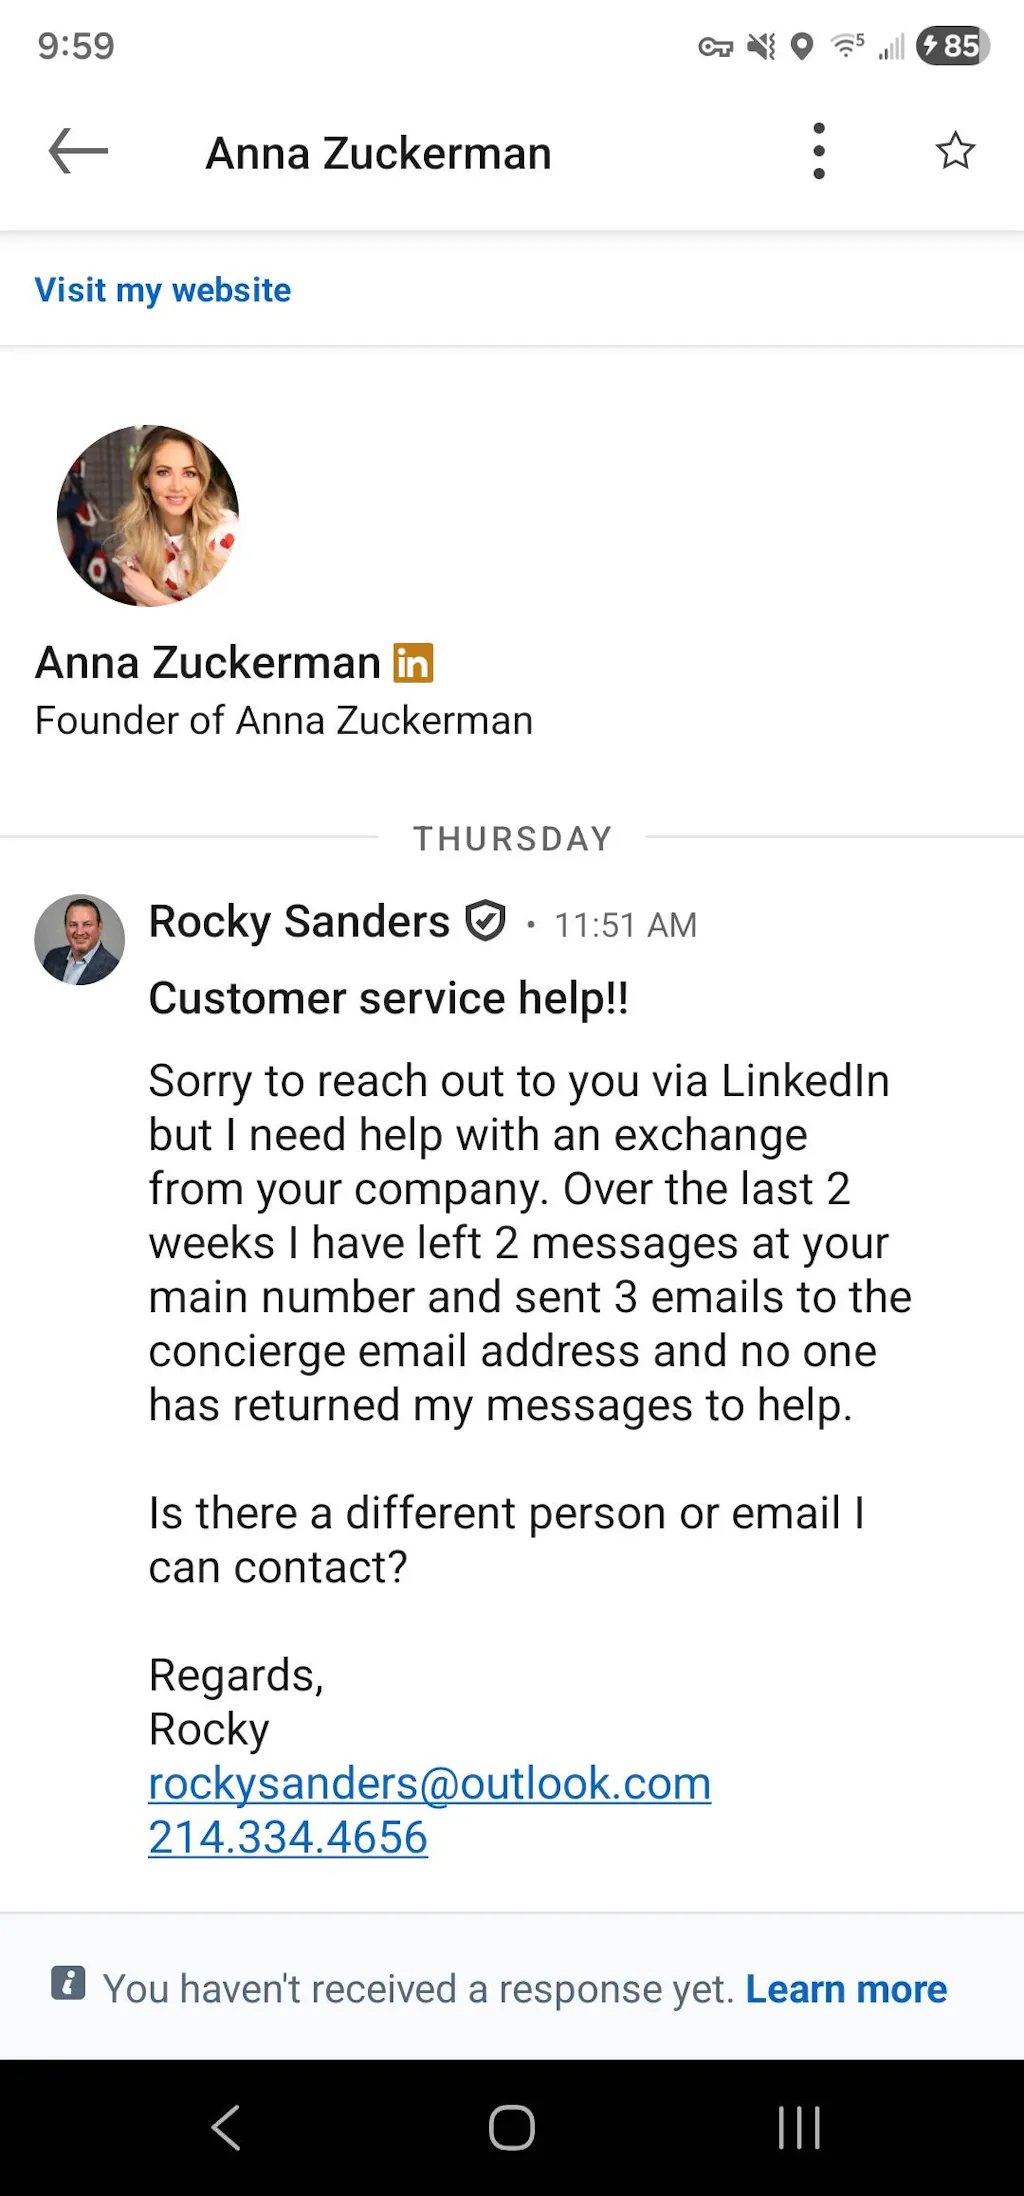1024x2196 pixels.
Task: Tap the back arrow in header
Action: 78,152
